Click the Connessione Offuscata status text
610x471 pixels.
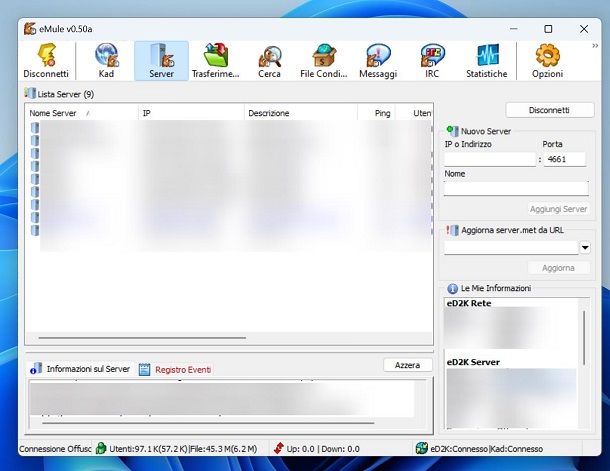coord(55,449)
